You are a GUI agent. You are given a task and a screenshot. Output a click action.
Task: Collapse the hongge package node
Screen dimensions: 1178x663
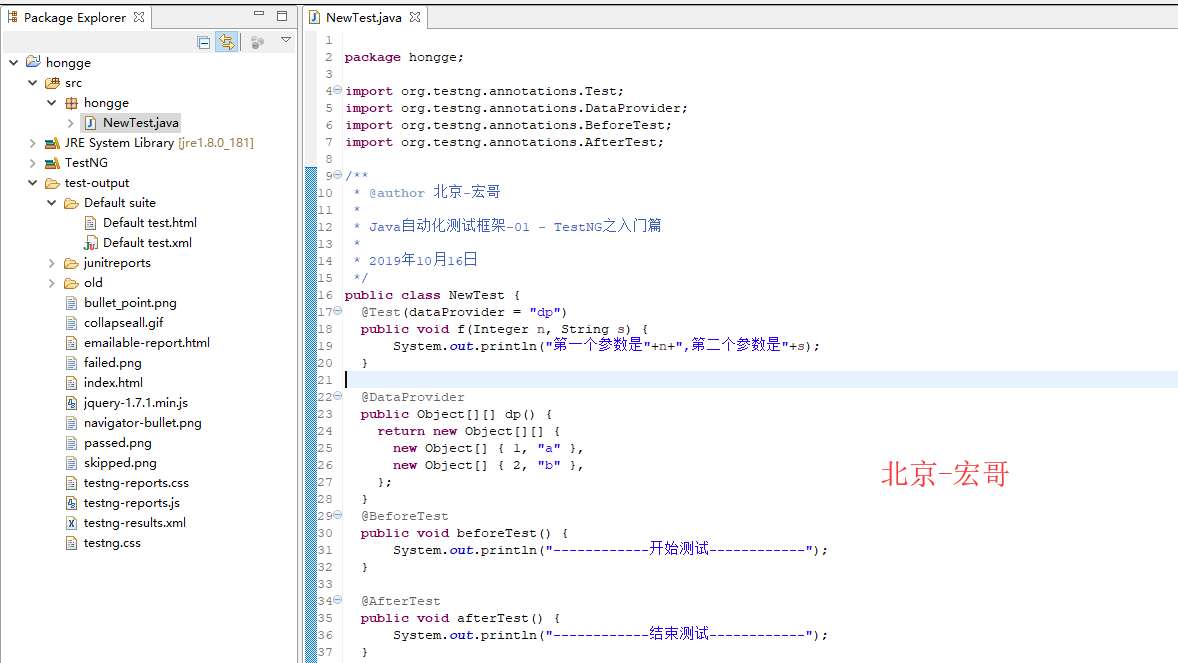pos(52,102)
